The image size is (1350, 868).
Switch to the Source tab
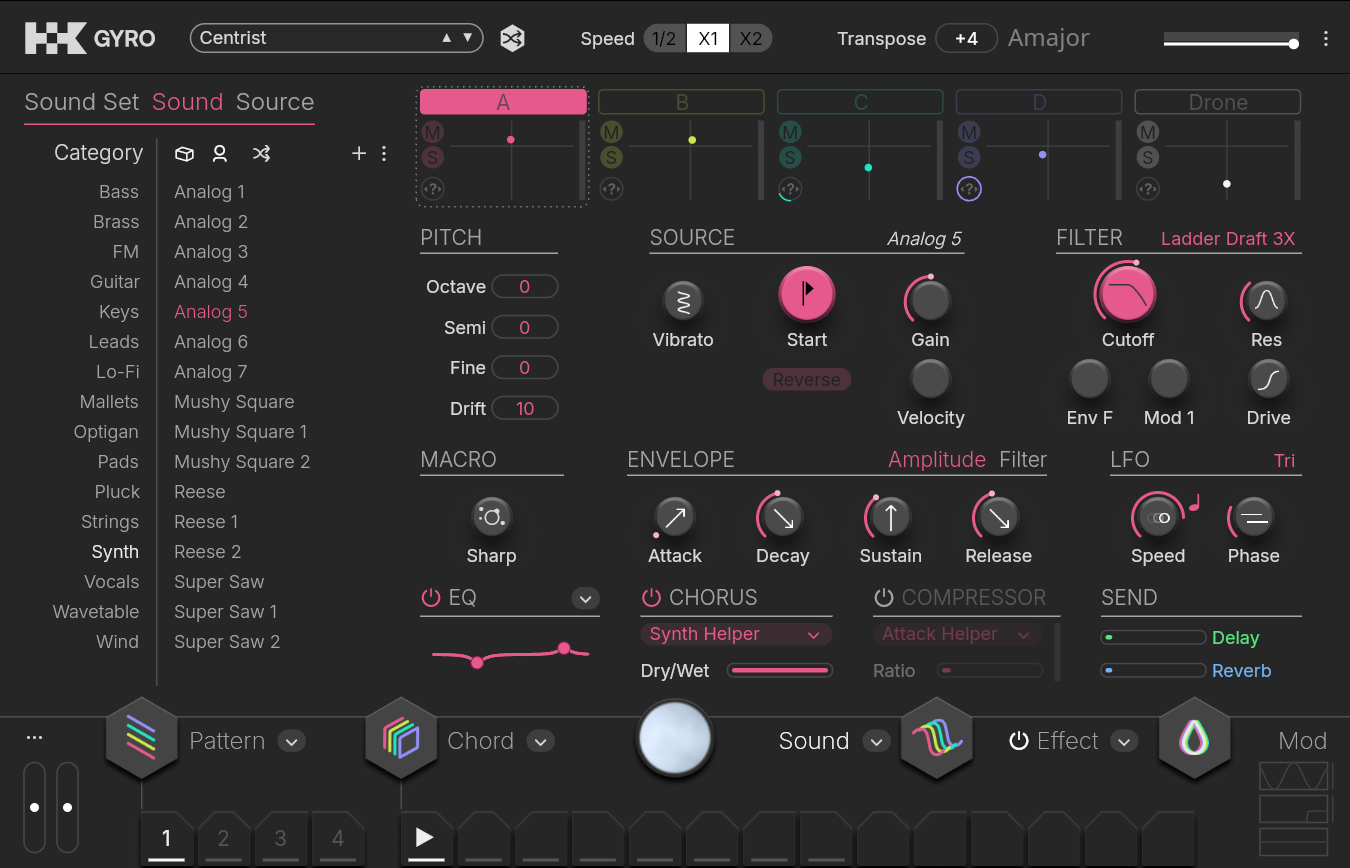click(x=274, y=102)
